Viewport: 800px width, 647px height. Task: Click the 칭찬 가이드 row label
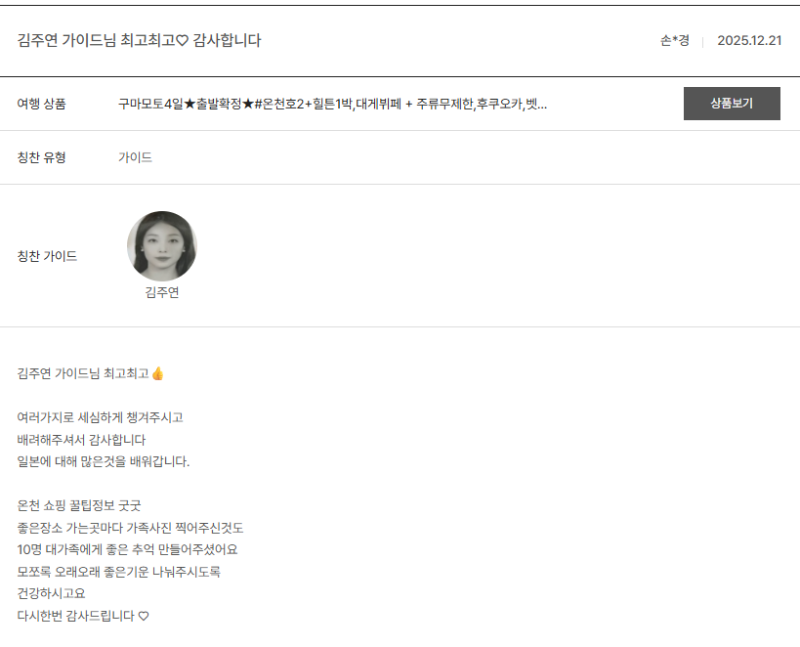47,256
